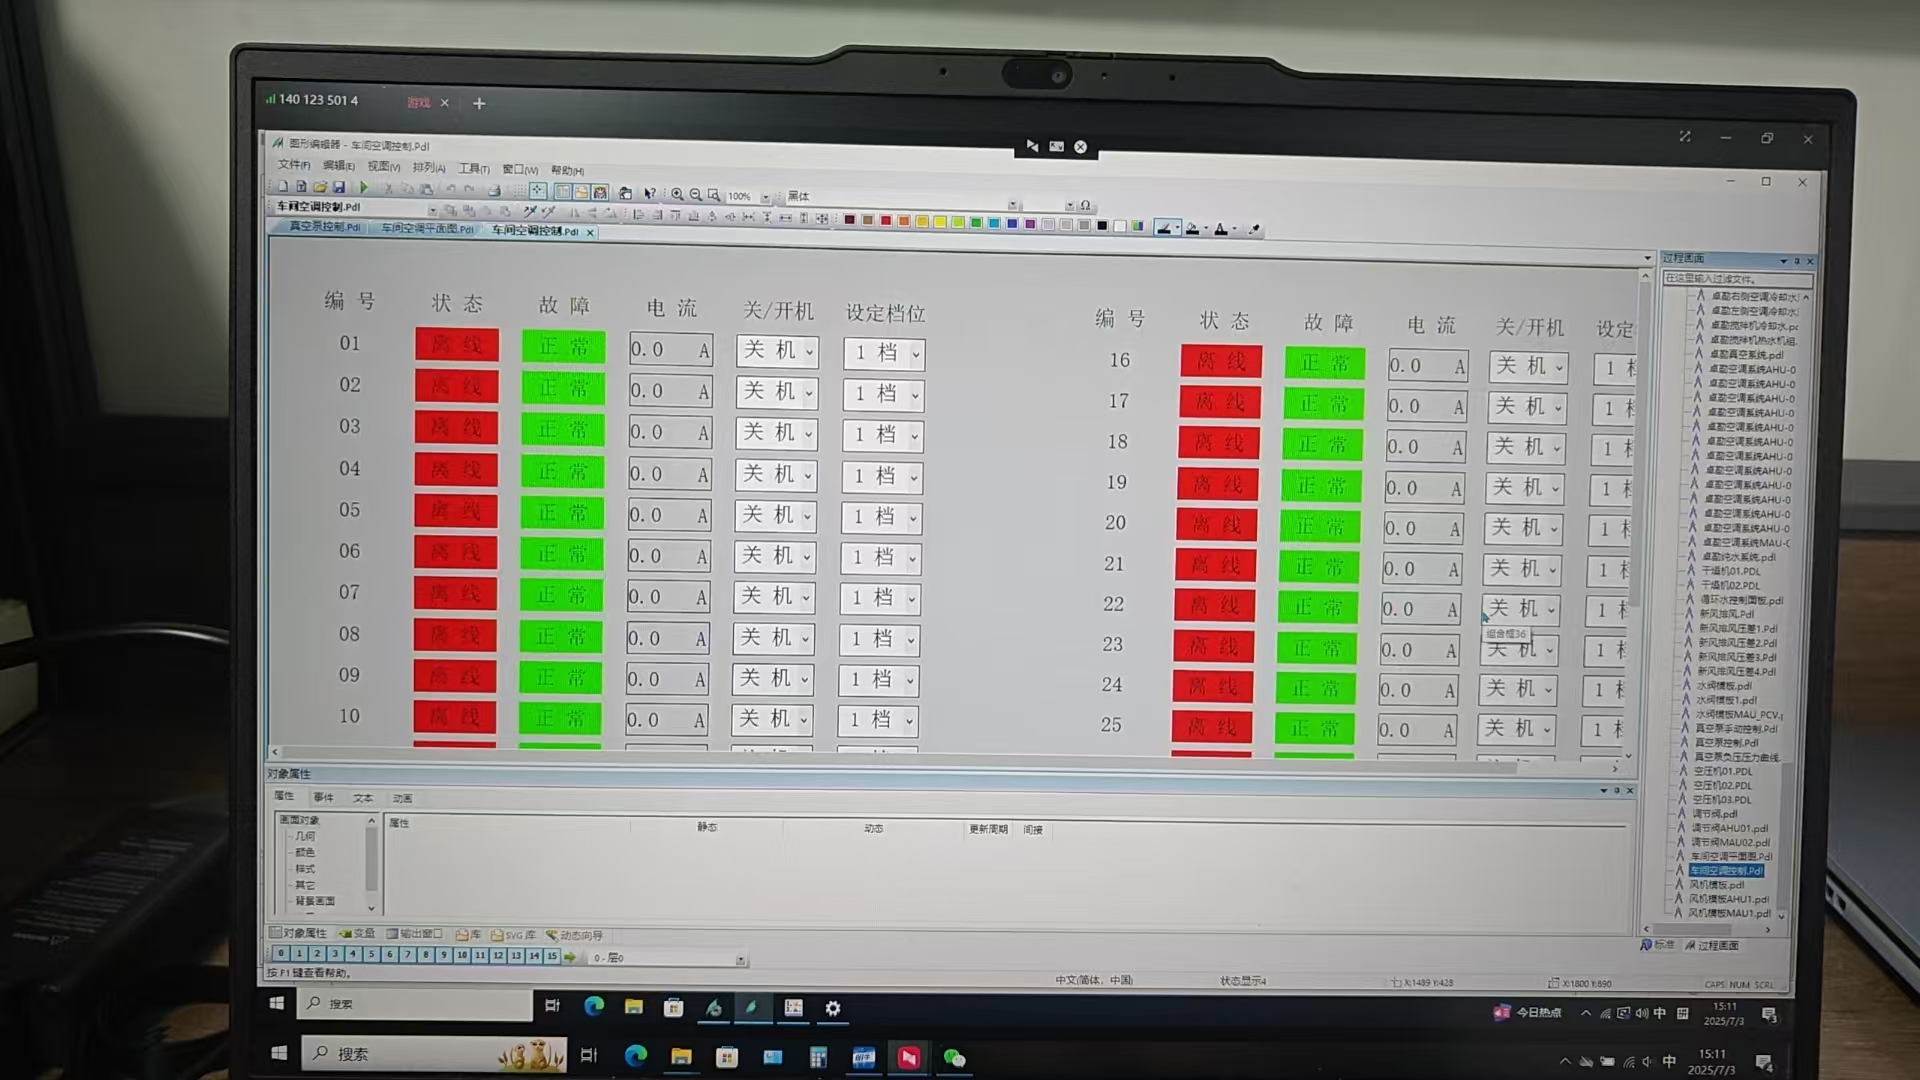Click the Zoom In magnifier icon
This screenshot has height=1080, width=1920.
pyautogui.click(x=677, y=194)
